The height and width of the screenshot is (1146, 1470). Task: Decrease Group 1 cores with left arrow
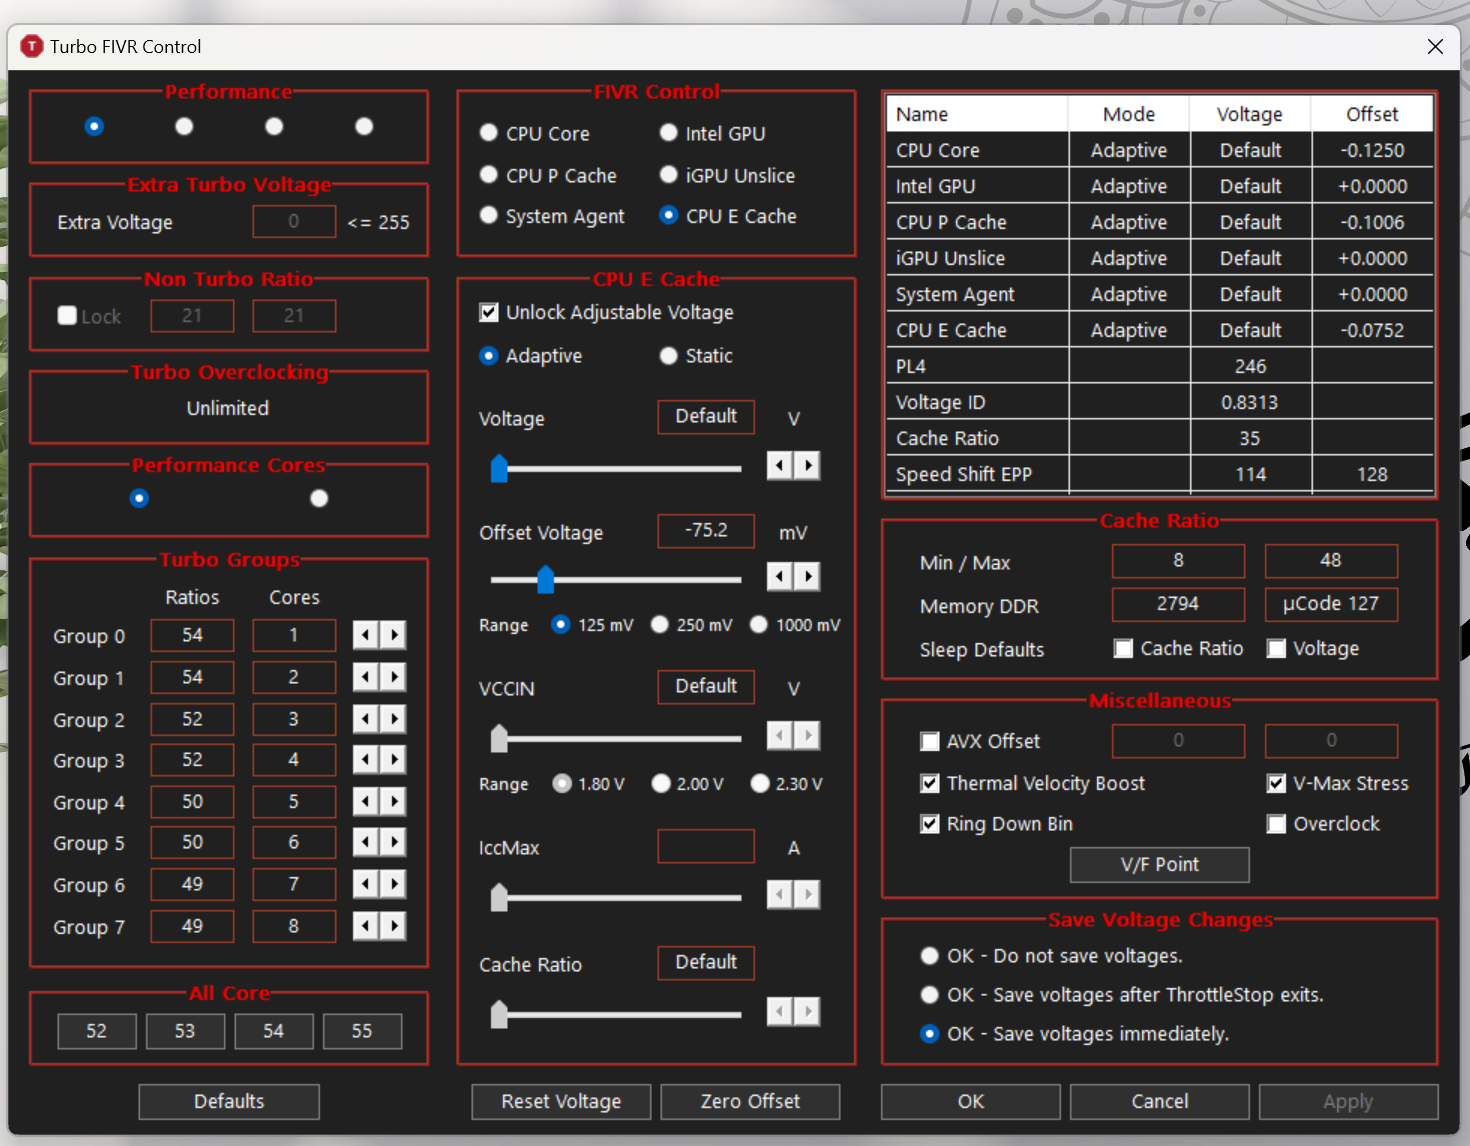366,677
